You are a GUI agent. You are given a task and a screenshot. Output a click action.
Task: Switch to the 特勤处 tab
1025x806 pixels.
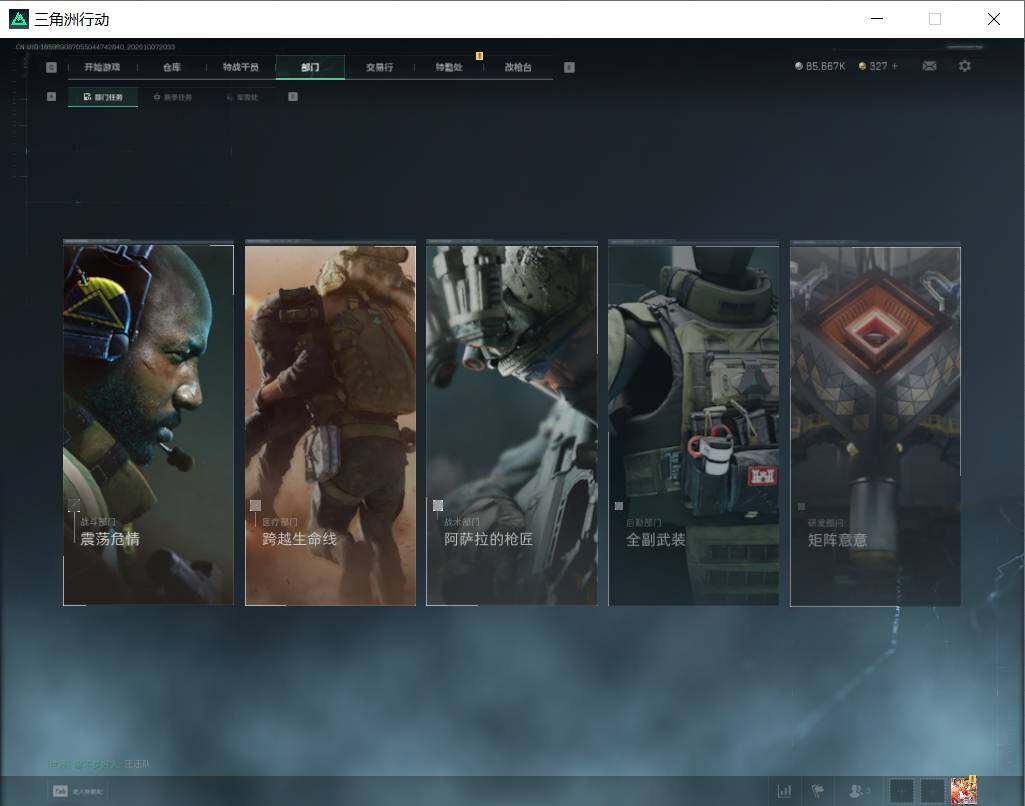pos(449,67)
